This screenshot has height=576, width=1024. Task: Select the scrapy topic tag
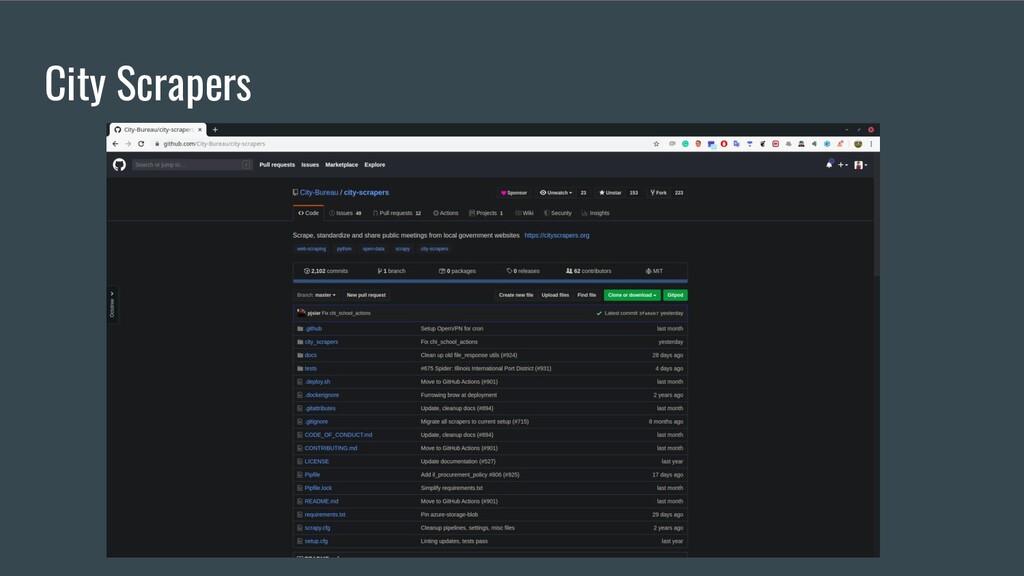click(x=402, y=249)
